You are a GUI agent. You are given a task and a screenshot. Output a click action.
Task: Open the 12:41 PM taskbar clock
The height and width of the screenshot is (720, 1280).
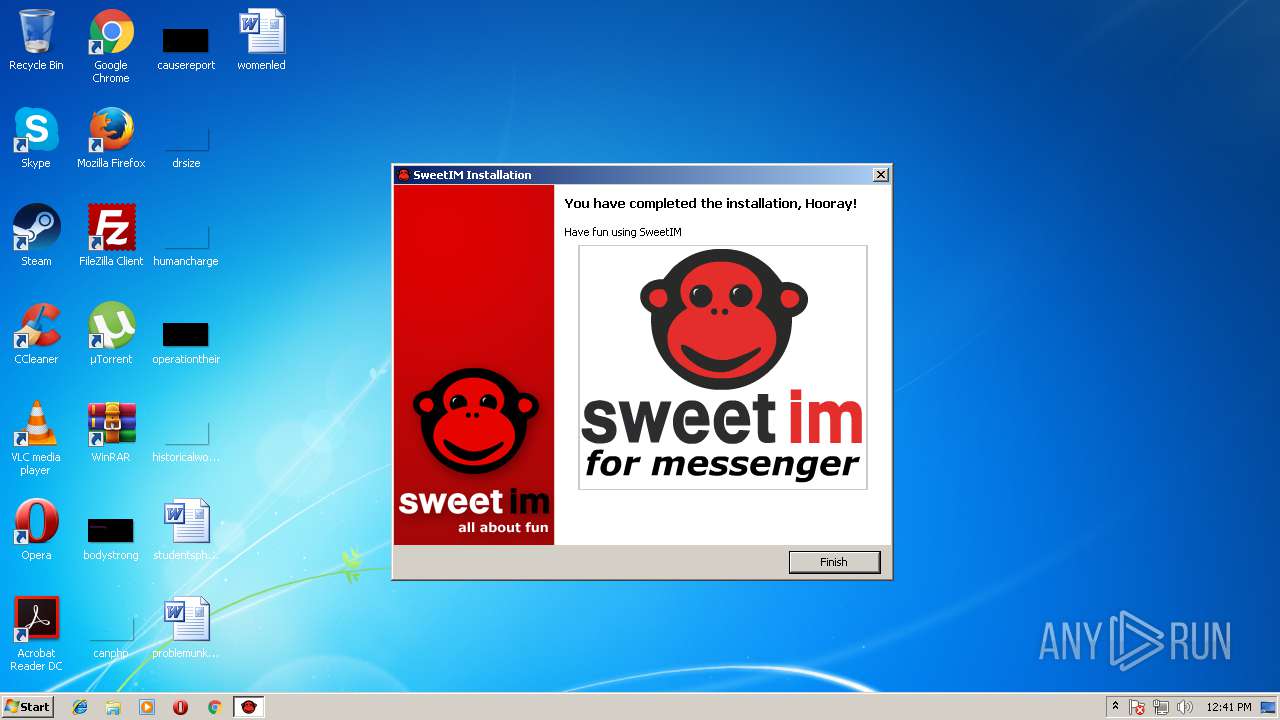point(1229,707)
